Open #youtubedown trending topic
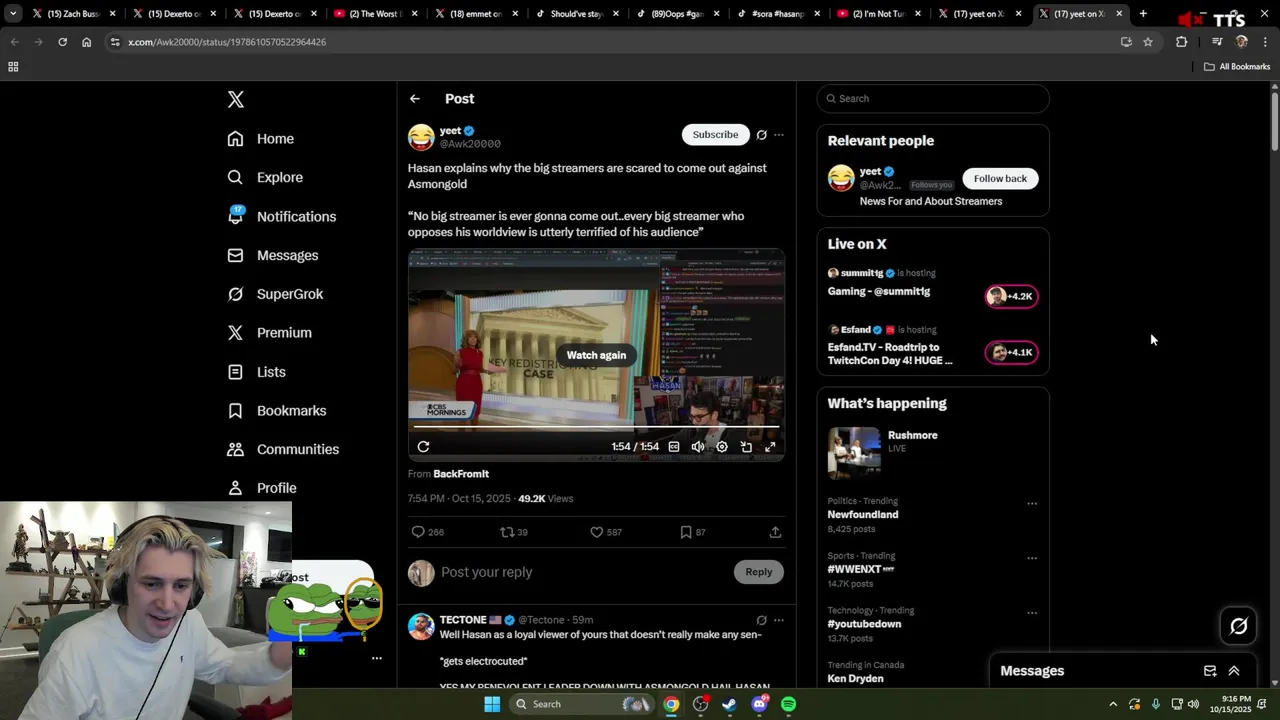The height and width of the screenshot is (720, 1280). (864, 624)
